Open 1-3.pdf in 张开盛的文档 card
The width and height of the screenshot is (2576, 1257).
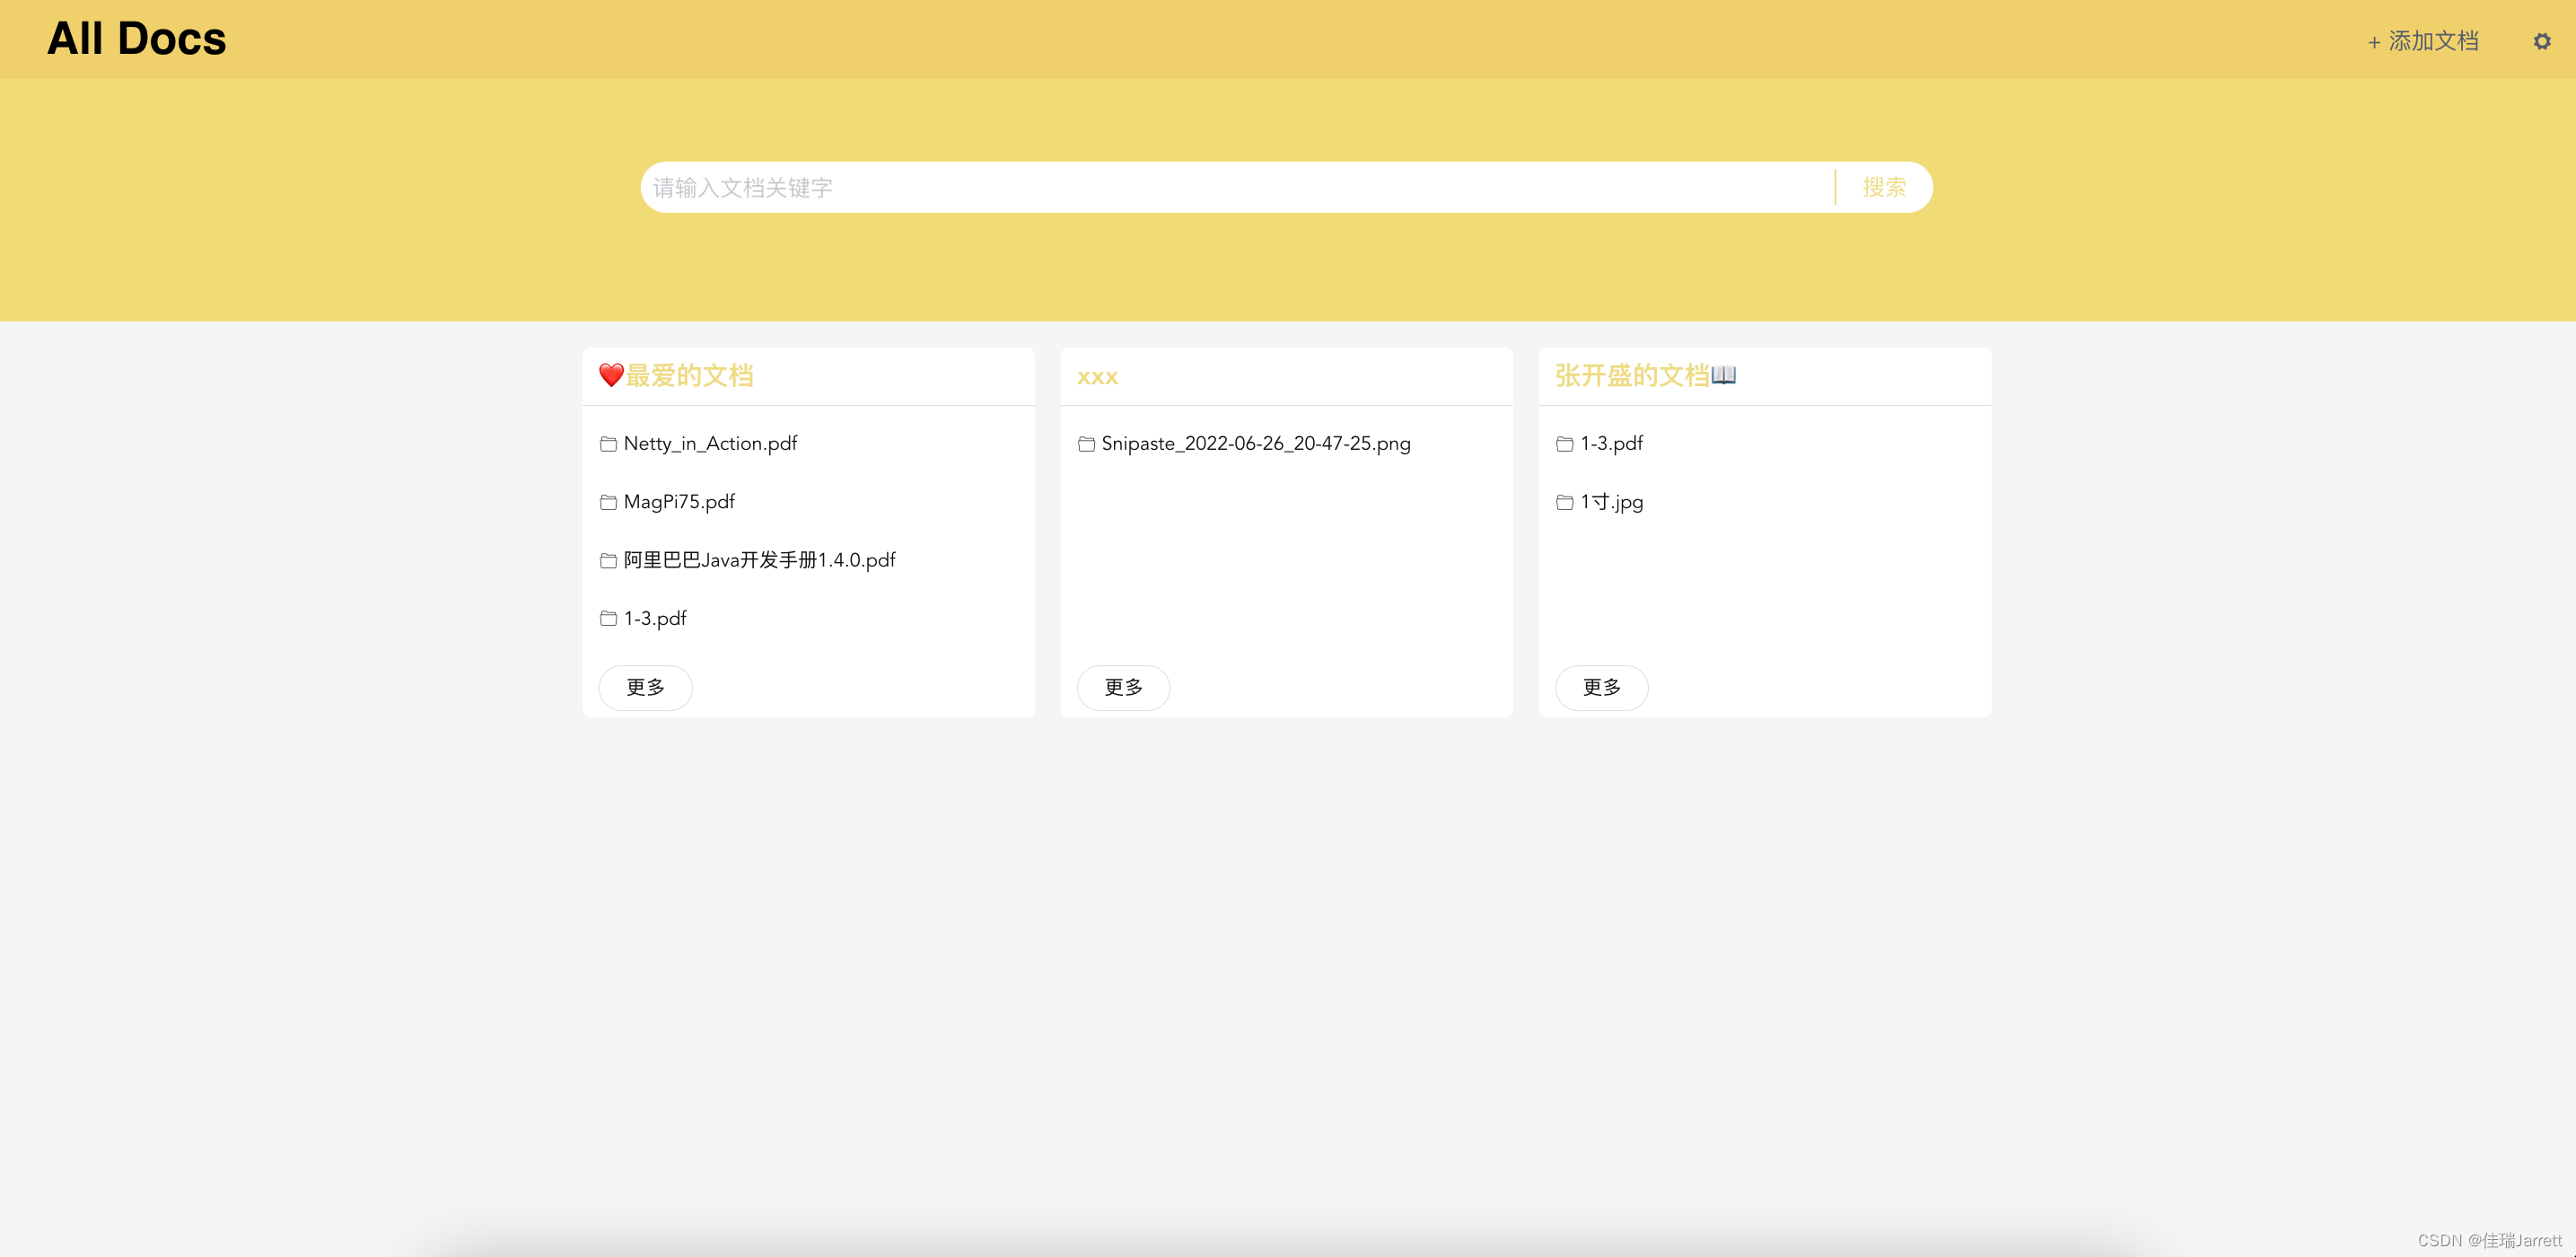(x=1611, y=443)
